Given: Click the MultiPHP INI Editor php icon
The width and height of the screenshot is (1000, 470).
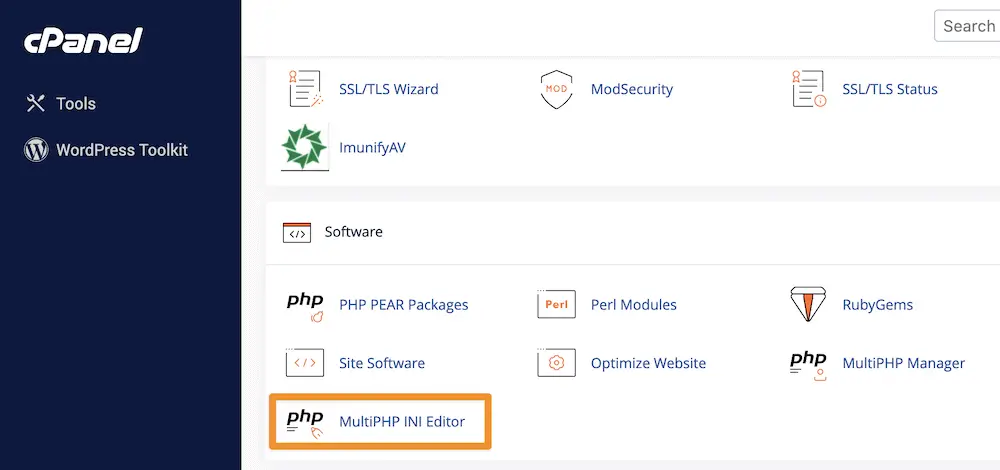Looking at the screenshot, I should tap(305, 423).
